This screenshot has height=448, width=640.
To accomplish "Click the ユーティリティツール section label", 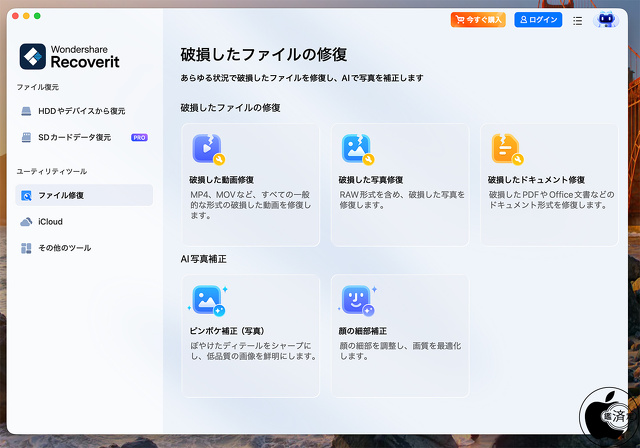I will coord(52,171).
